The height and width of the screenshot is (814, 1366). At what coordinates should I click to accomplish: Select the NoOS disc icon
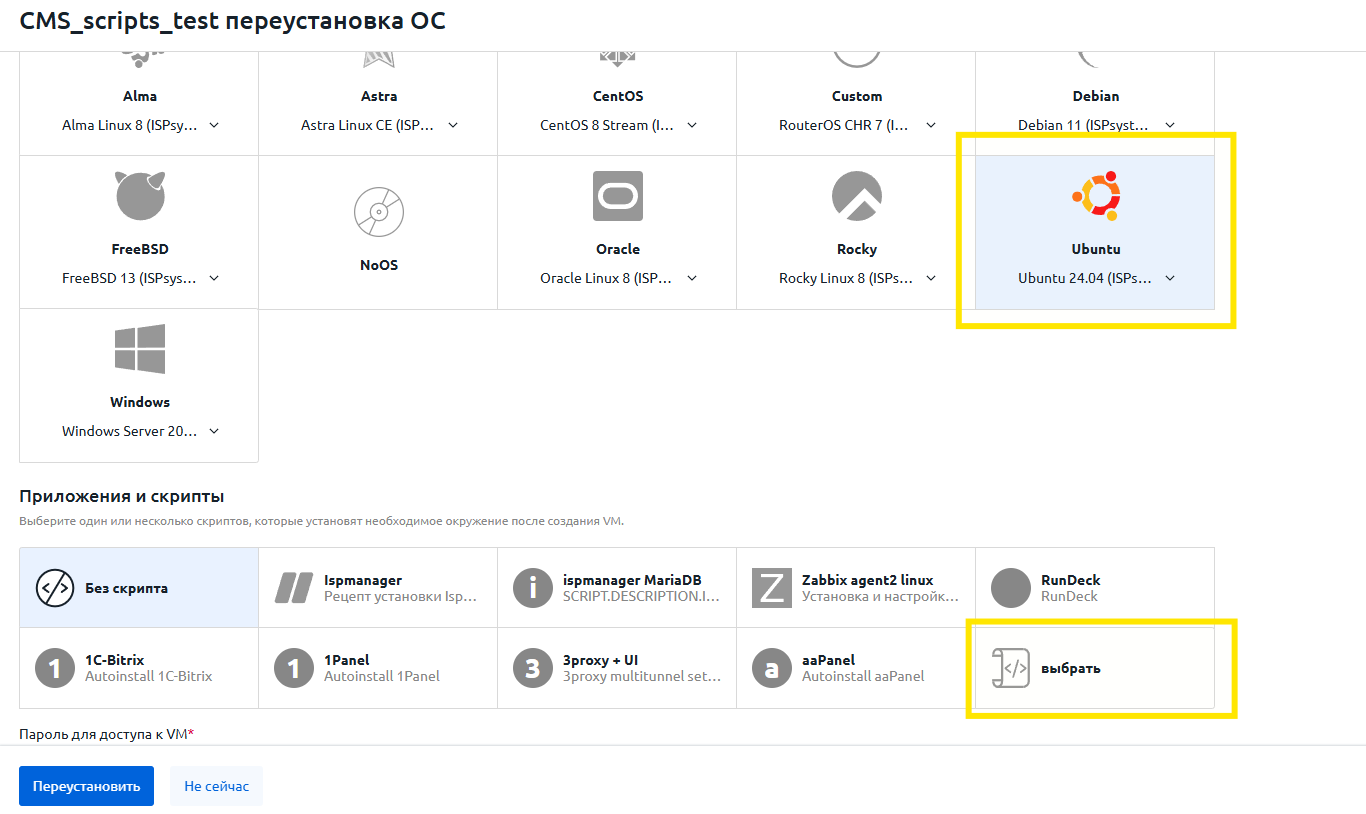click(378, 212)
